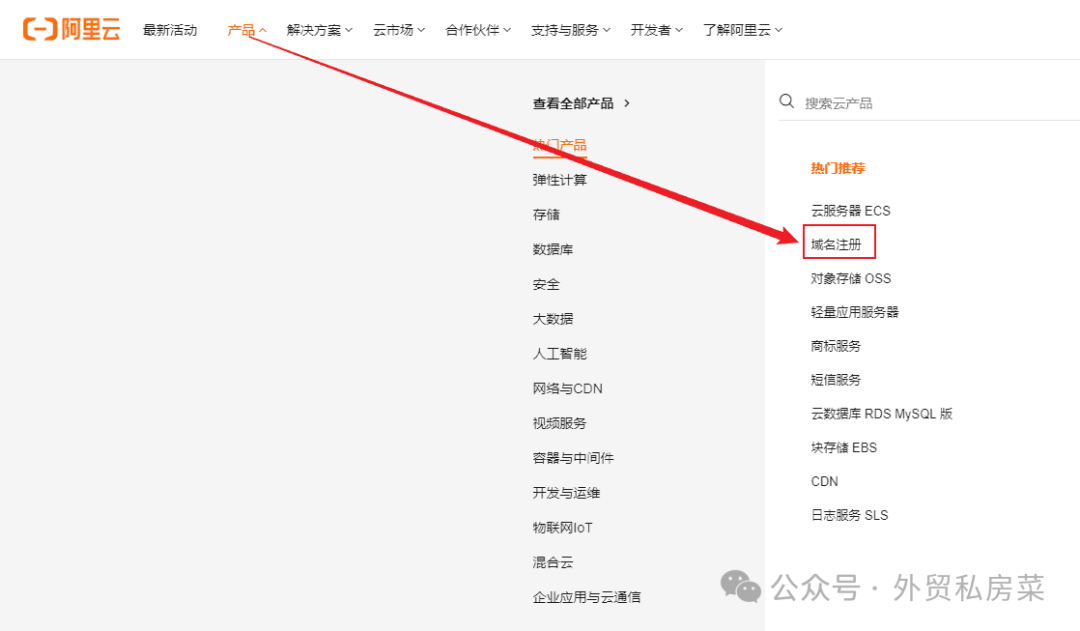Select the 弹性计算 category
This screenshot has height=631, width=1080.
point(560,179)
